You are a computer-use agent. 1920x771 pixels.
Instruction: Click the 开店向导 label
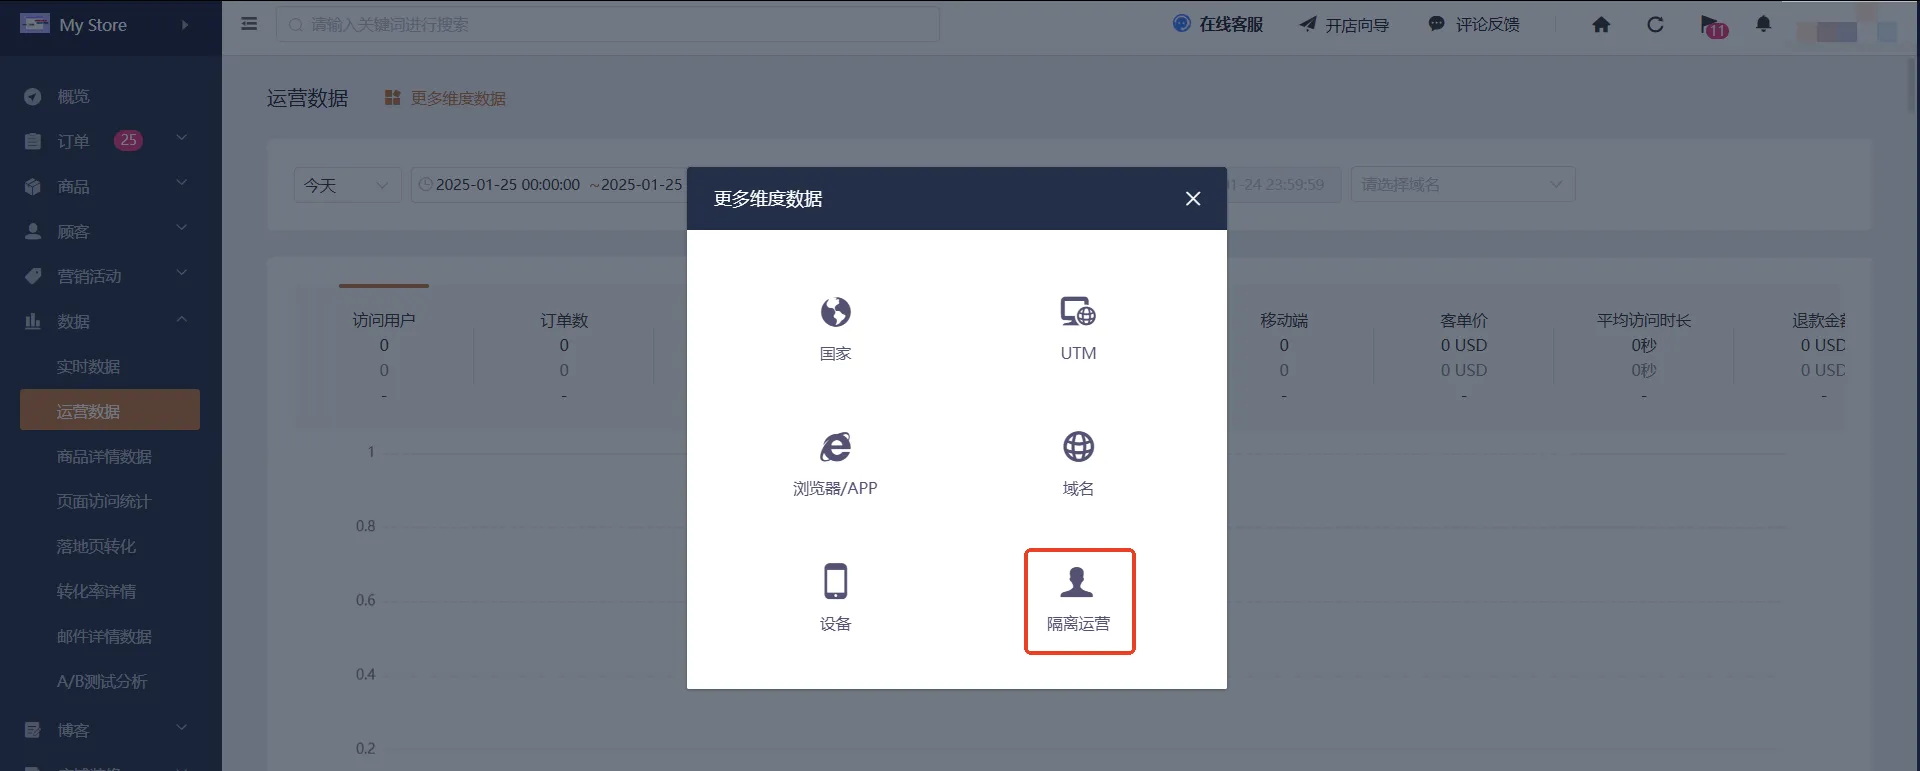(1357, 25)
